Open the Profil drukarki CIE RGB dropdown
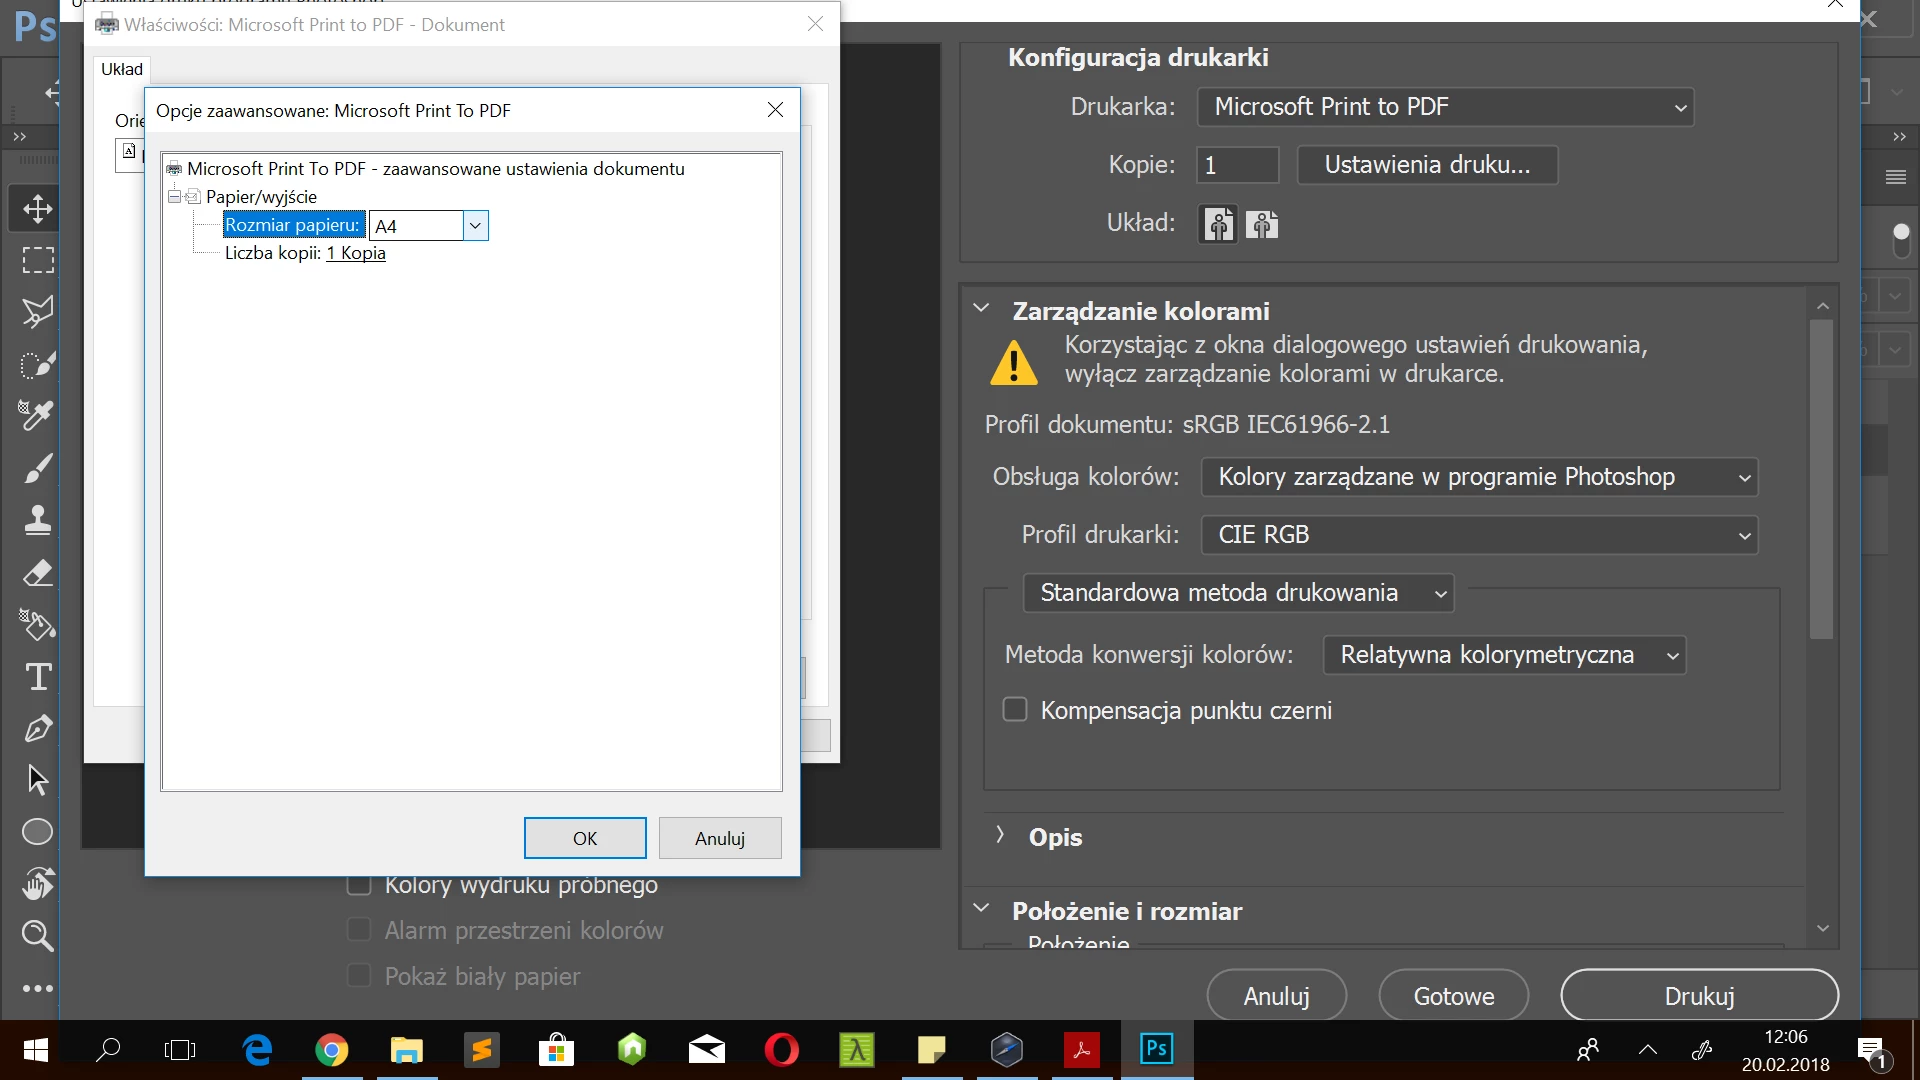Screen dimensions: 1920x1080 [x=1478, y=535]
